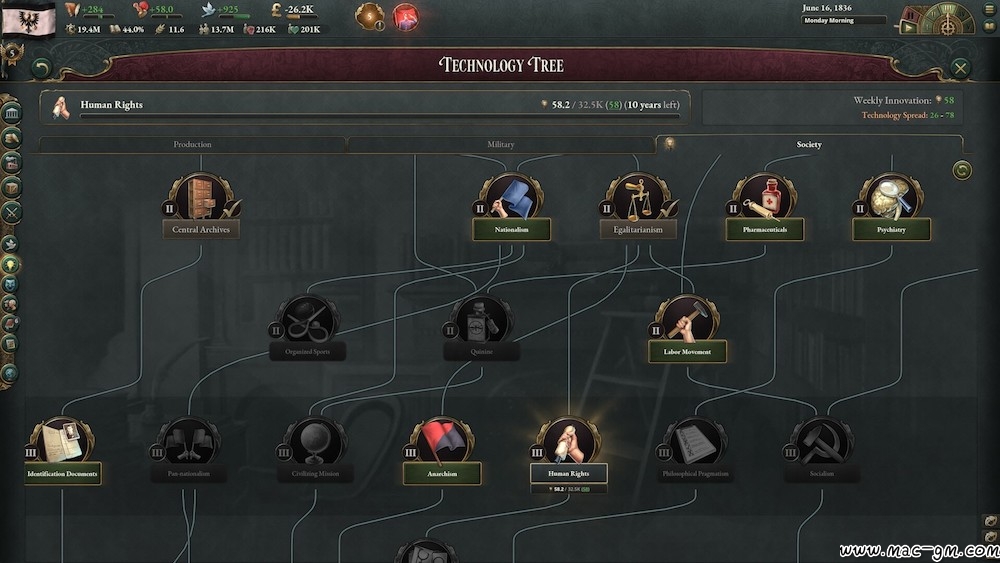The image size is (1000, 563).
Task: Open the Society tab
Action: pos(809,145)
